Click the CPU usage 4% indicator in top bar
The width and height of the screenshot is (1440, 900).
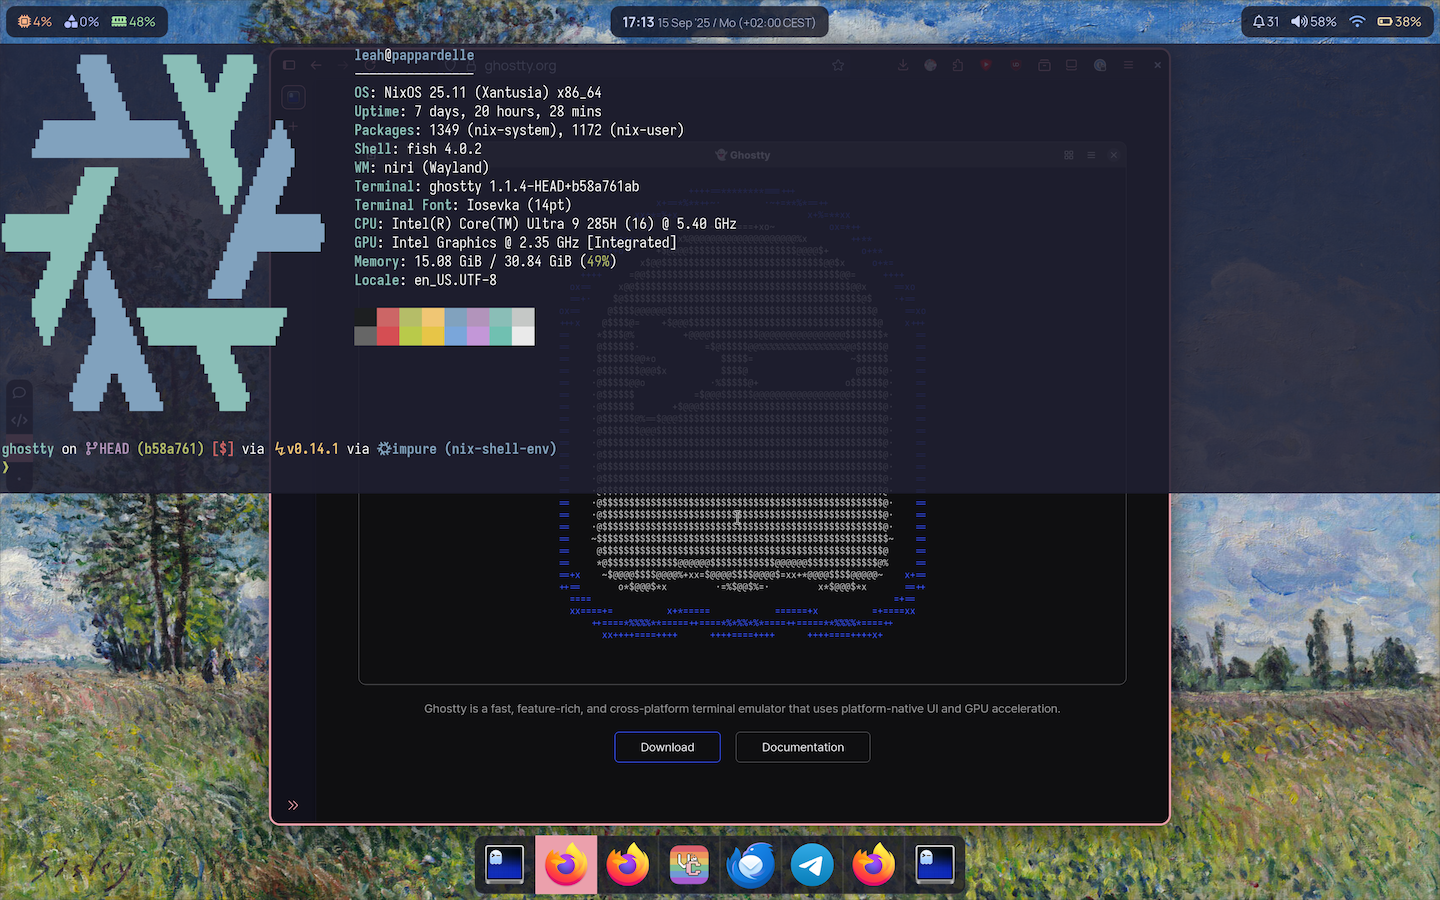(35, 21)
